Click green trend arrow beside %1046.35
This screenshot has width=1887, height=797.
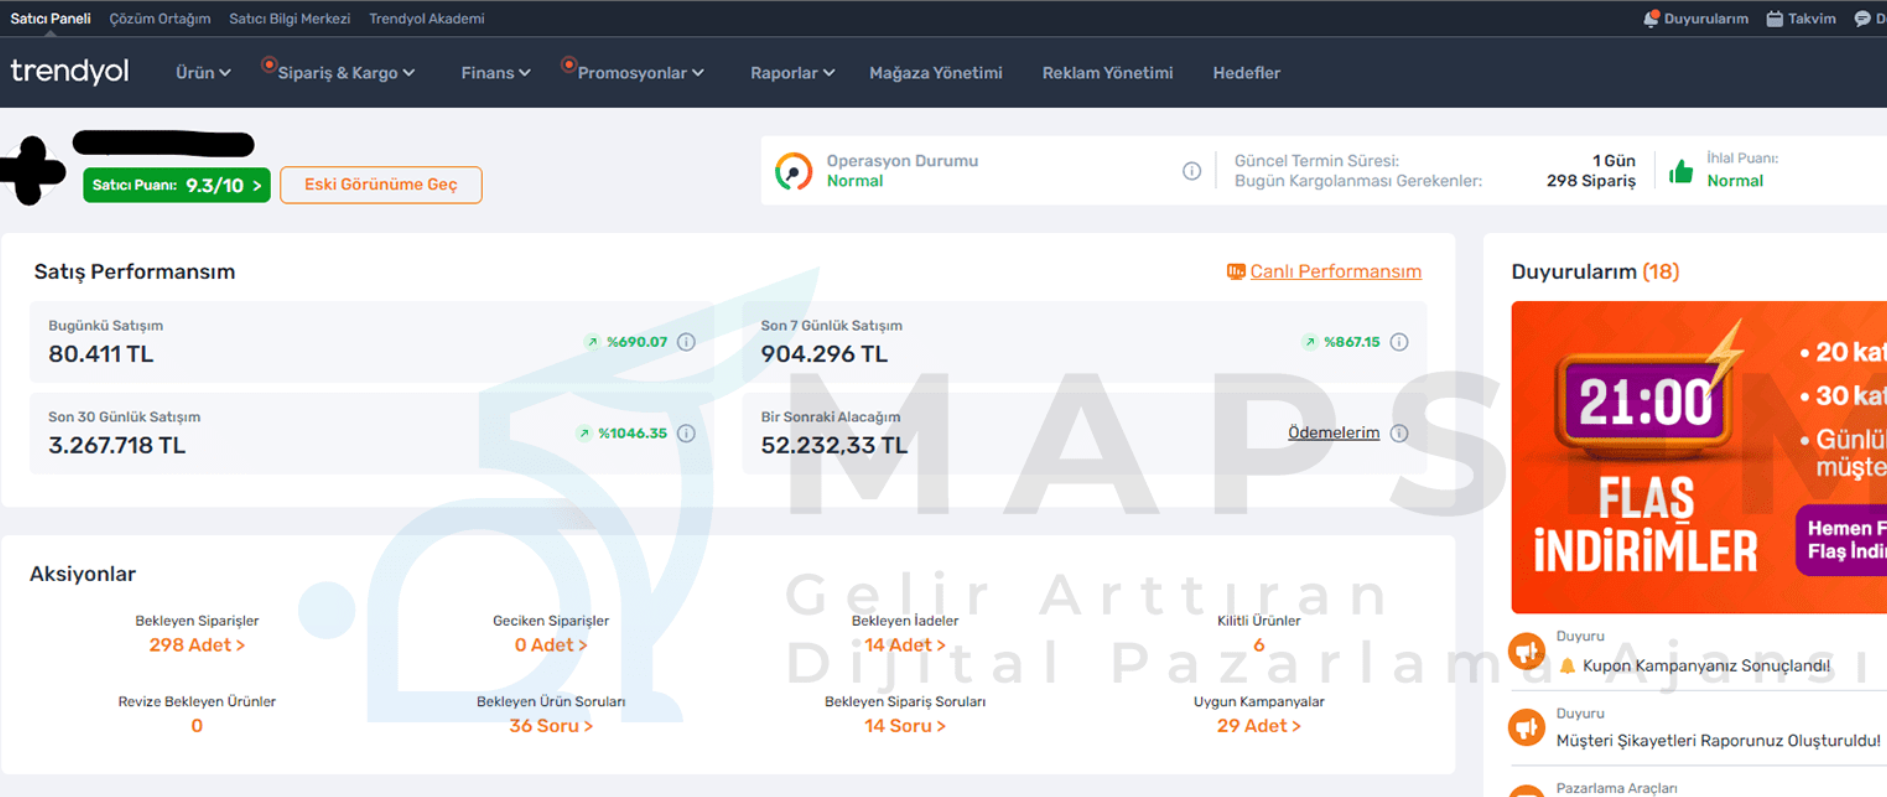point(584,433)
